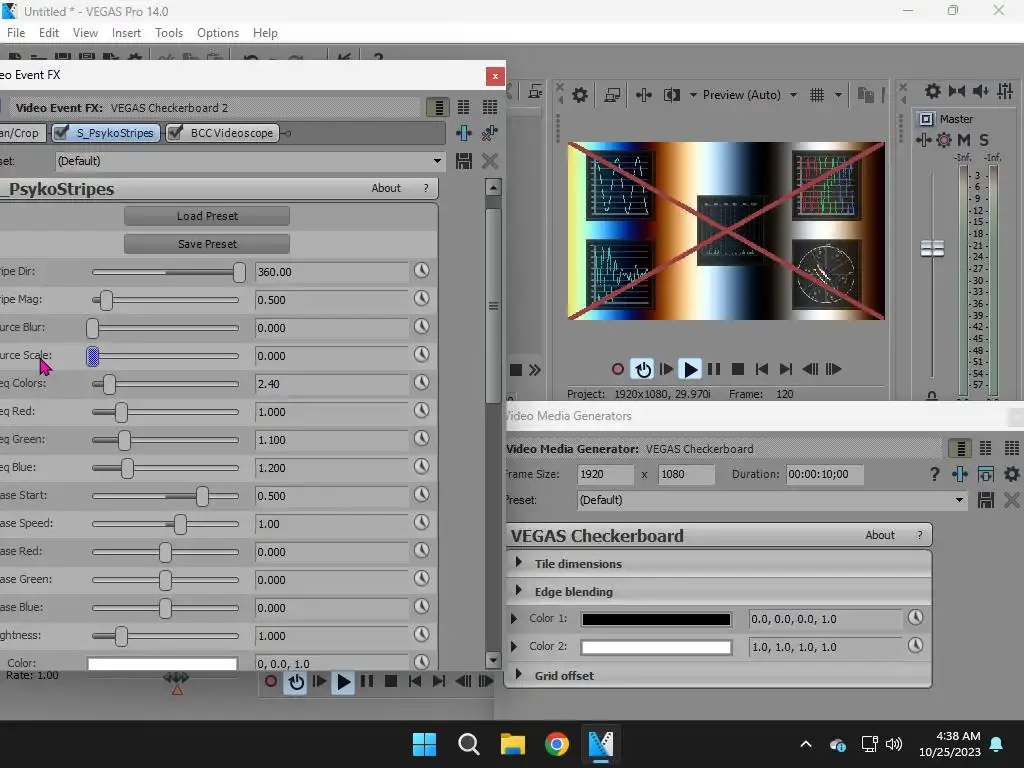Expand the Grid offset section

[x=519, y=674]
